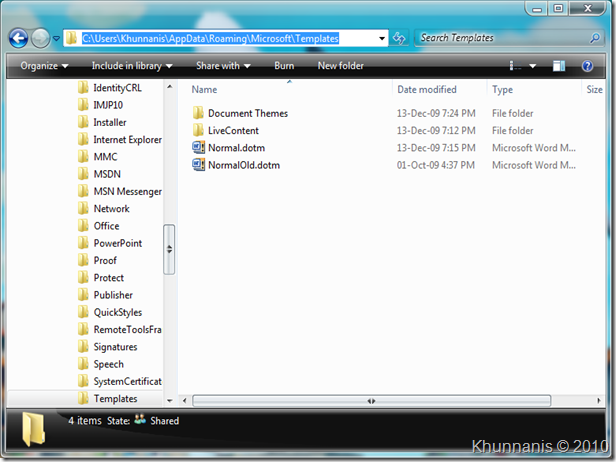The image size is (616, 462).
Task: Toggle the preview pane icon
Action: coord(559,66)
